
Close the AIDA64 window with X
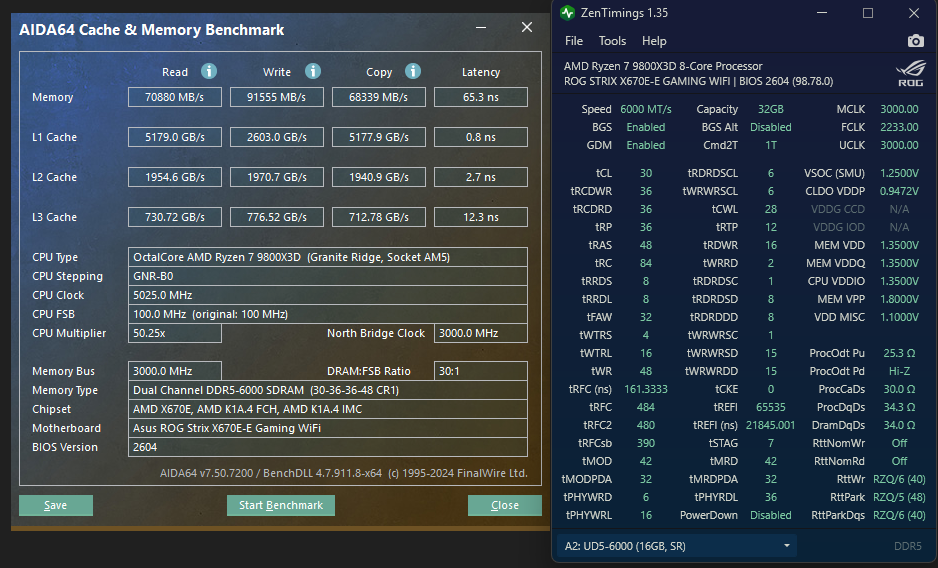click(x=526, y=28)
